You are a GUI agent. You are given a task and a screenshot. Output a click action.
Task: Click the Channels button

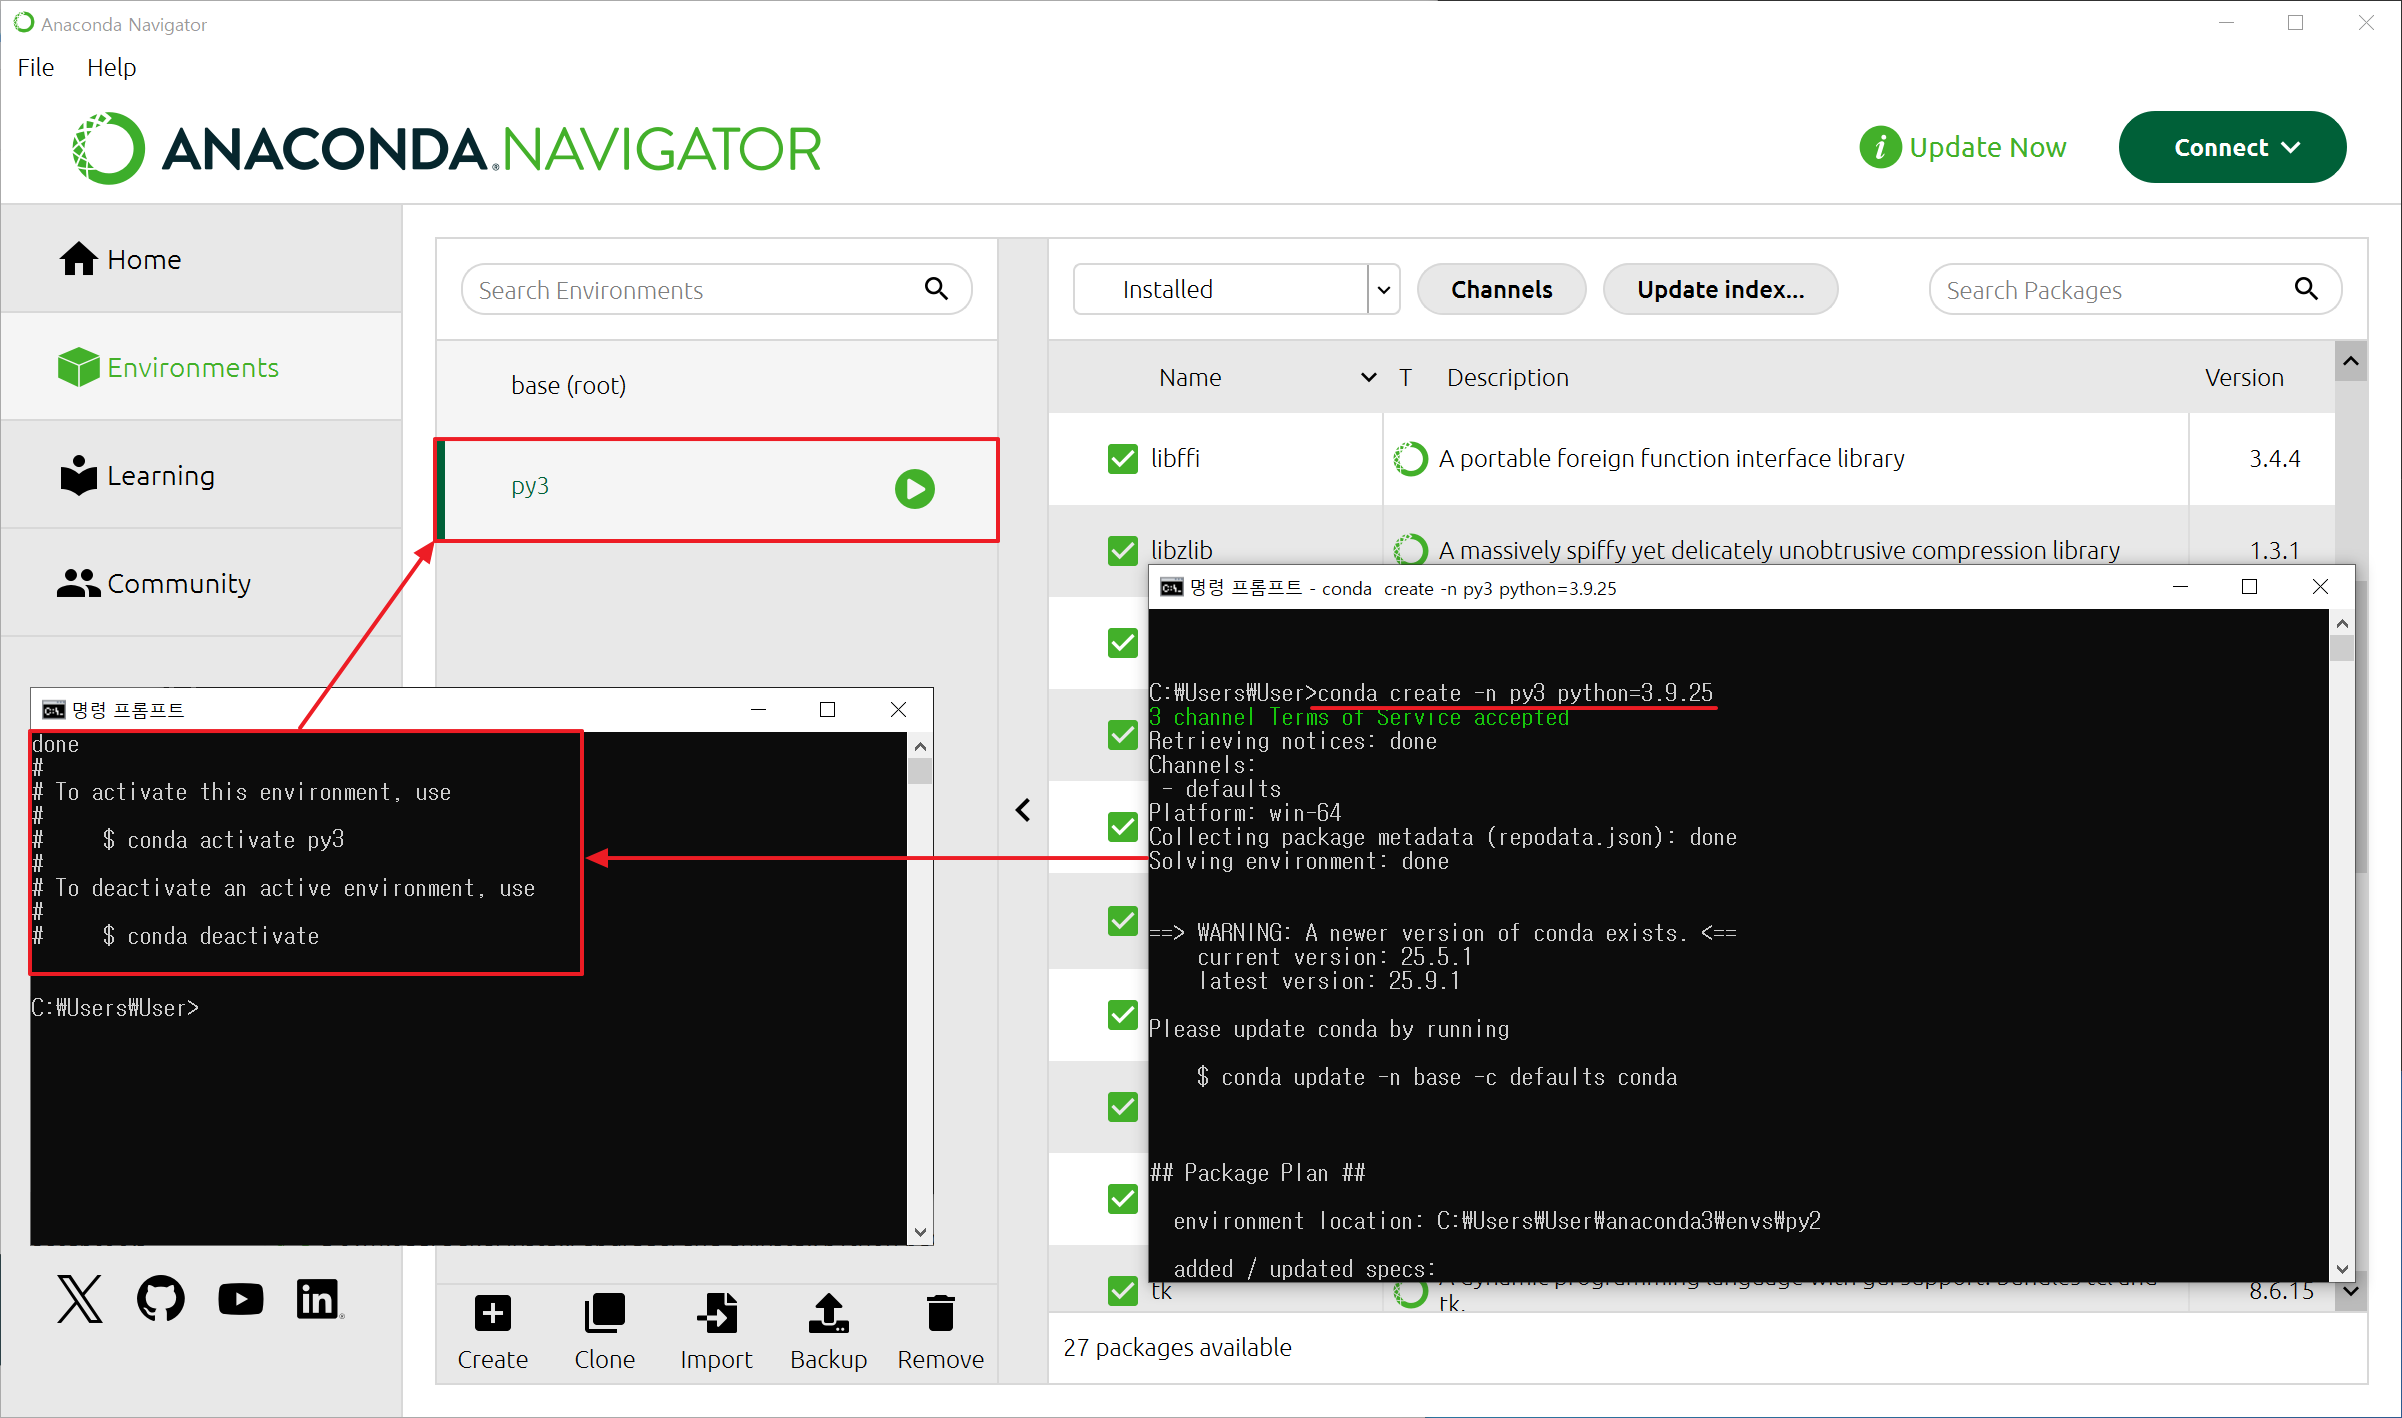(1501, 290)
